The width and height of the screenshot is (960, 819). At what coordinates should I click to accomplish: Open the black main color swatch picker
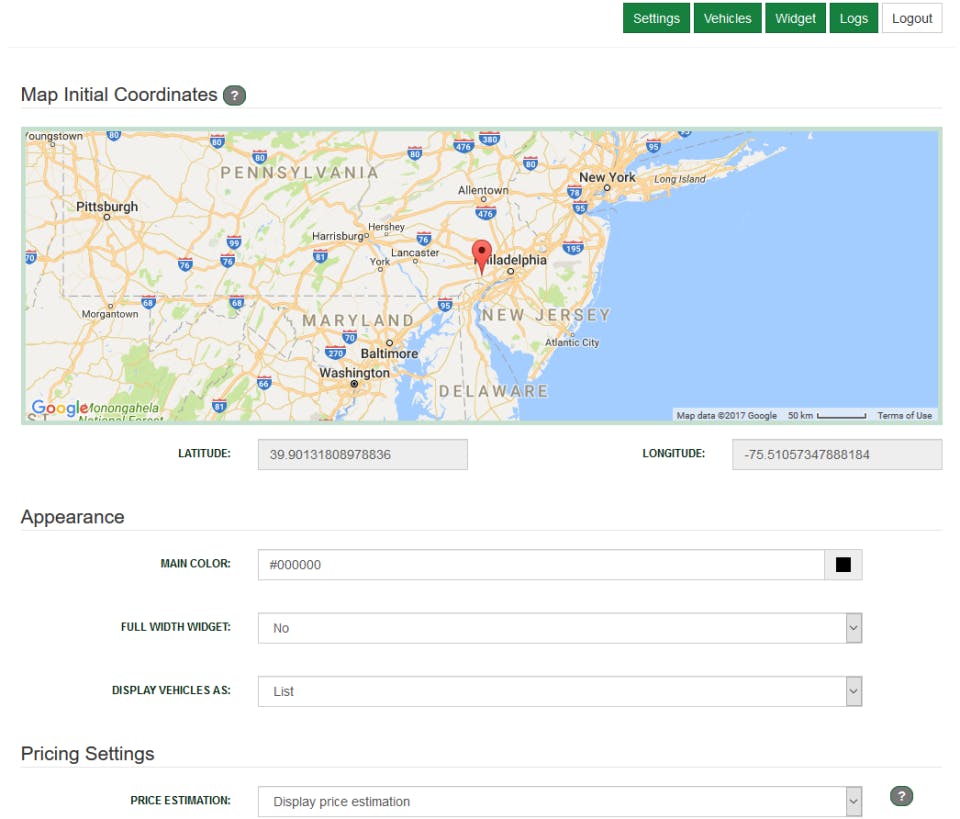843,564
